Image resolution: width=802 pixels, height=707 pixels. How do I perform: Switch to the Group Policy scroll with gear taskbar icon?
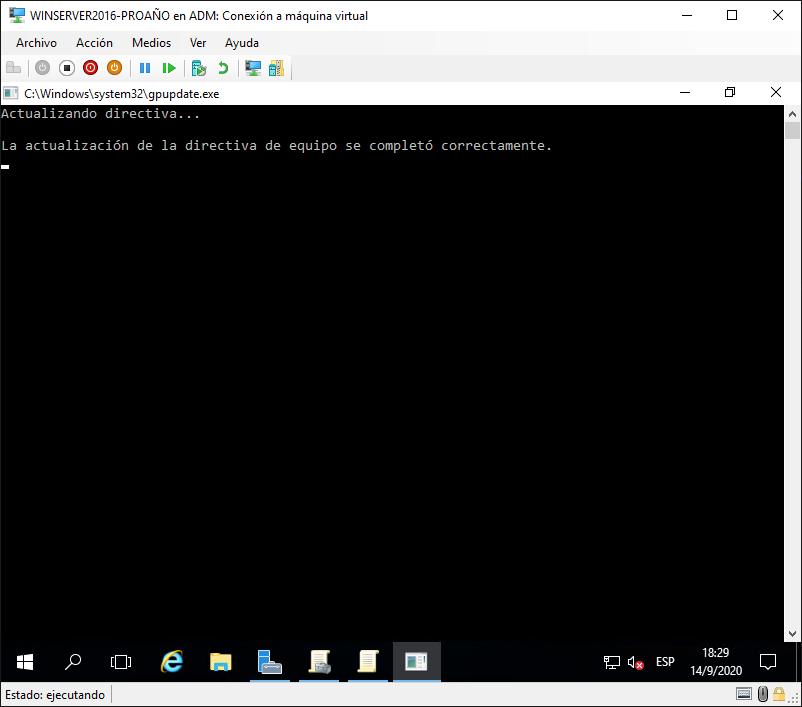pyautogui.click(x=319, y=662)
